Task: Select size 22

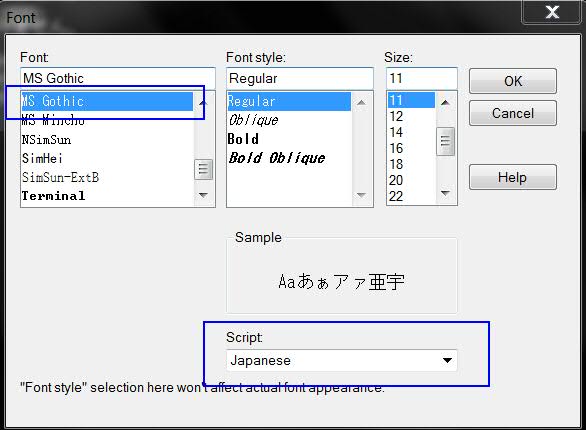Action: pos(411,196)
